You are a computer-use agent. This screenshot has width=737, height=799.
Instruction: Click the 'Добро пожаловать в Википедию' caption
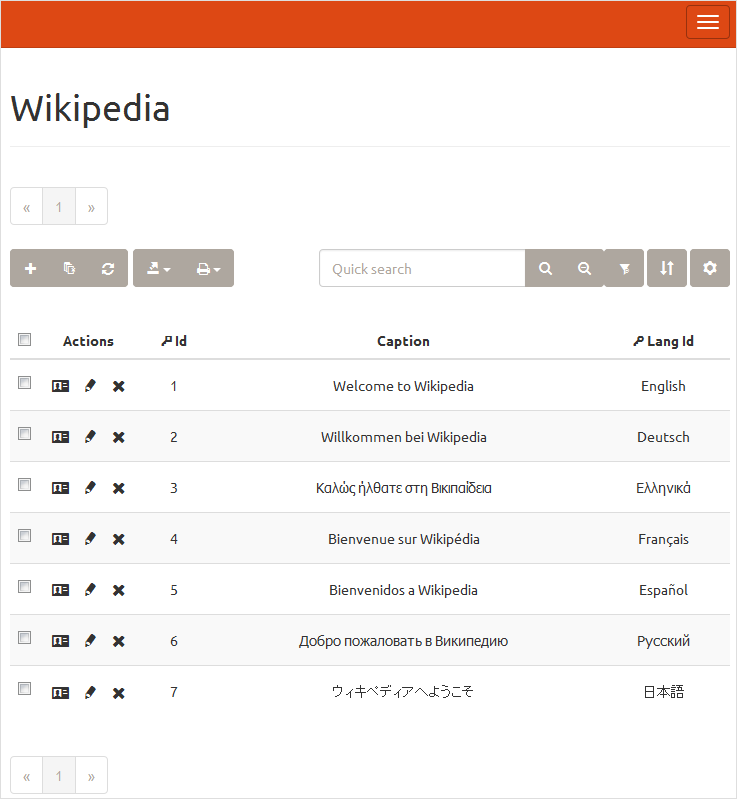pyautogui.click(x=403, y=641)
